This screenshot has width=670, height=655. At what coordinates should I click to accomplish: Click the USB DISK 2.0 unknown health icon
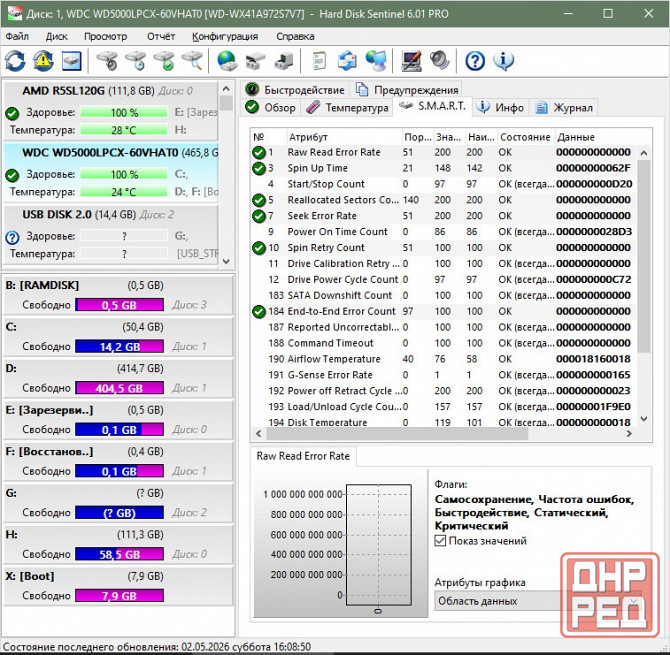[12, 237]
